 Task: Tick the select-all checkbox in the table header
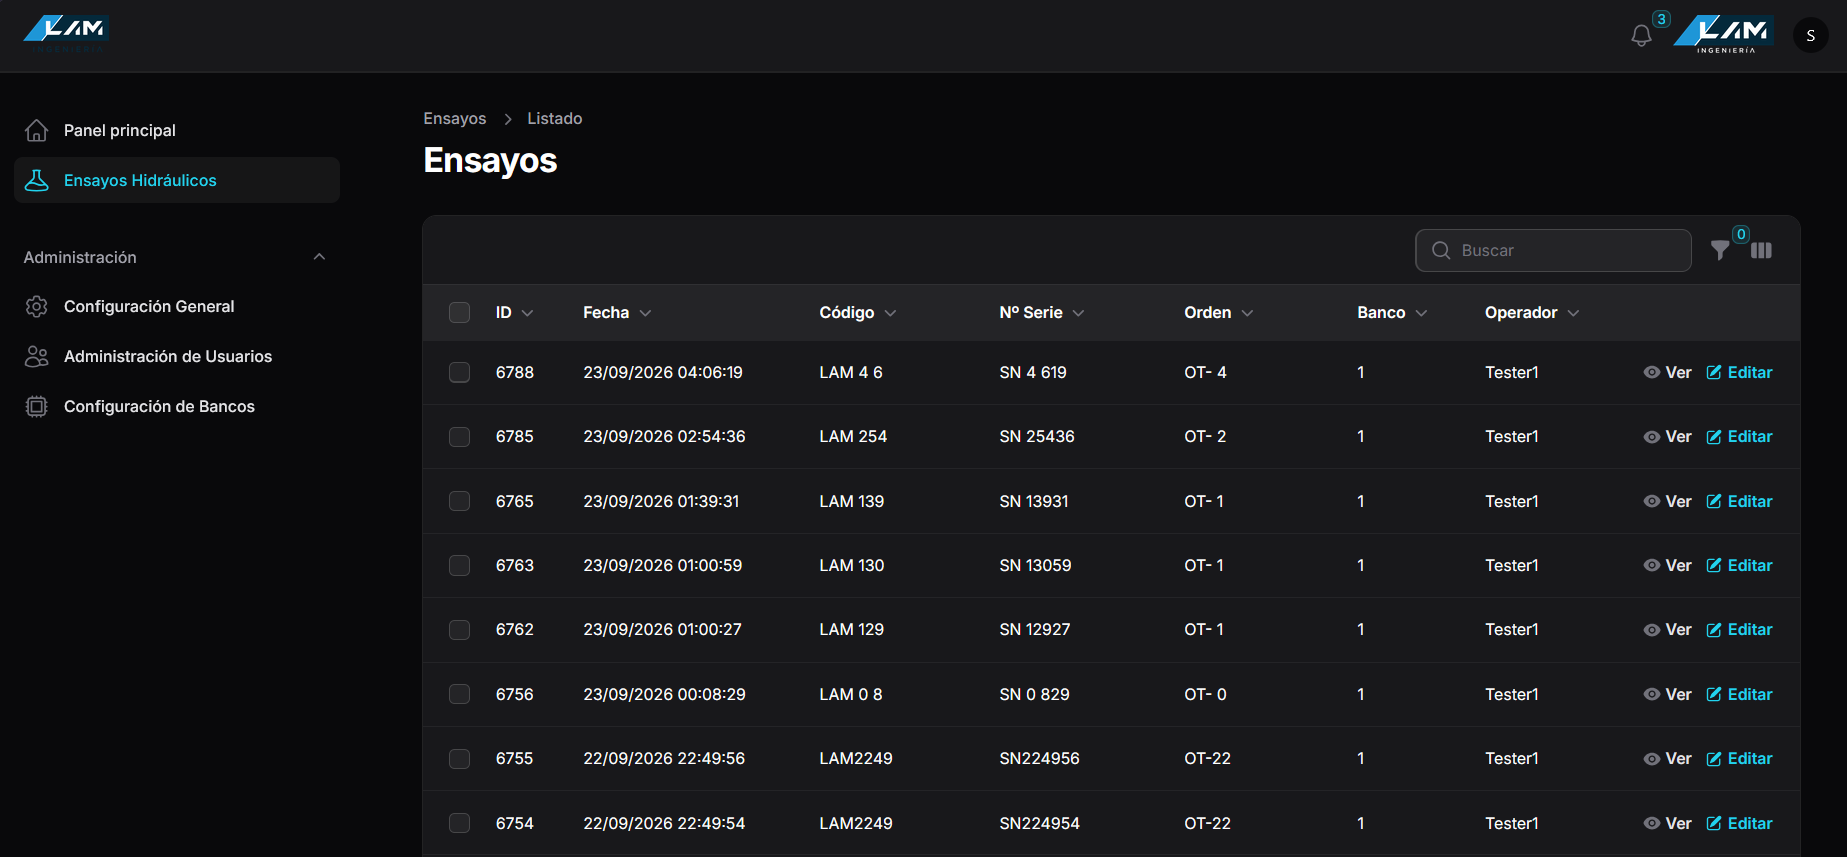[x=459, y=312]
